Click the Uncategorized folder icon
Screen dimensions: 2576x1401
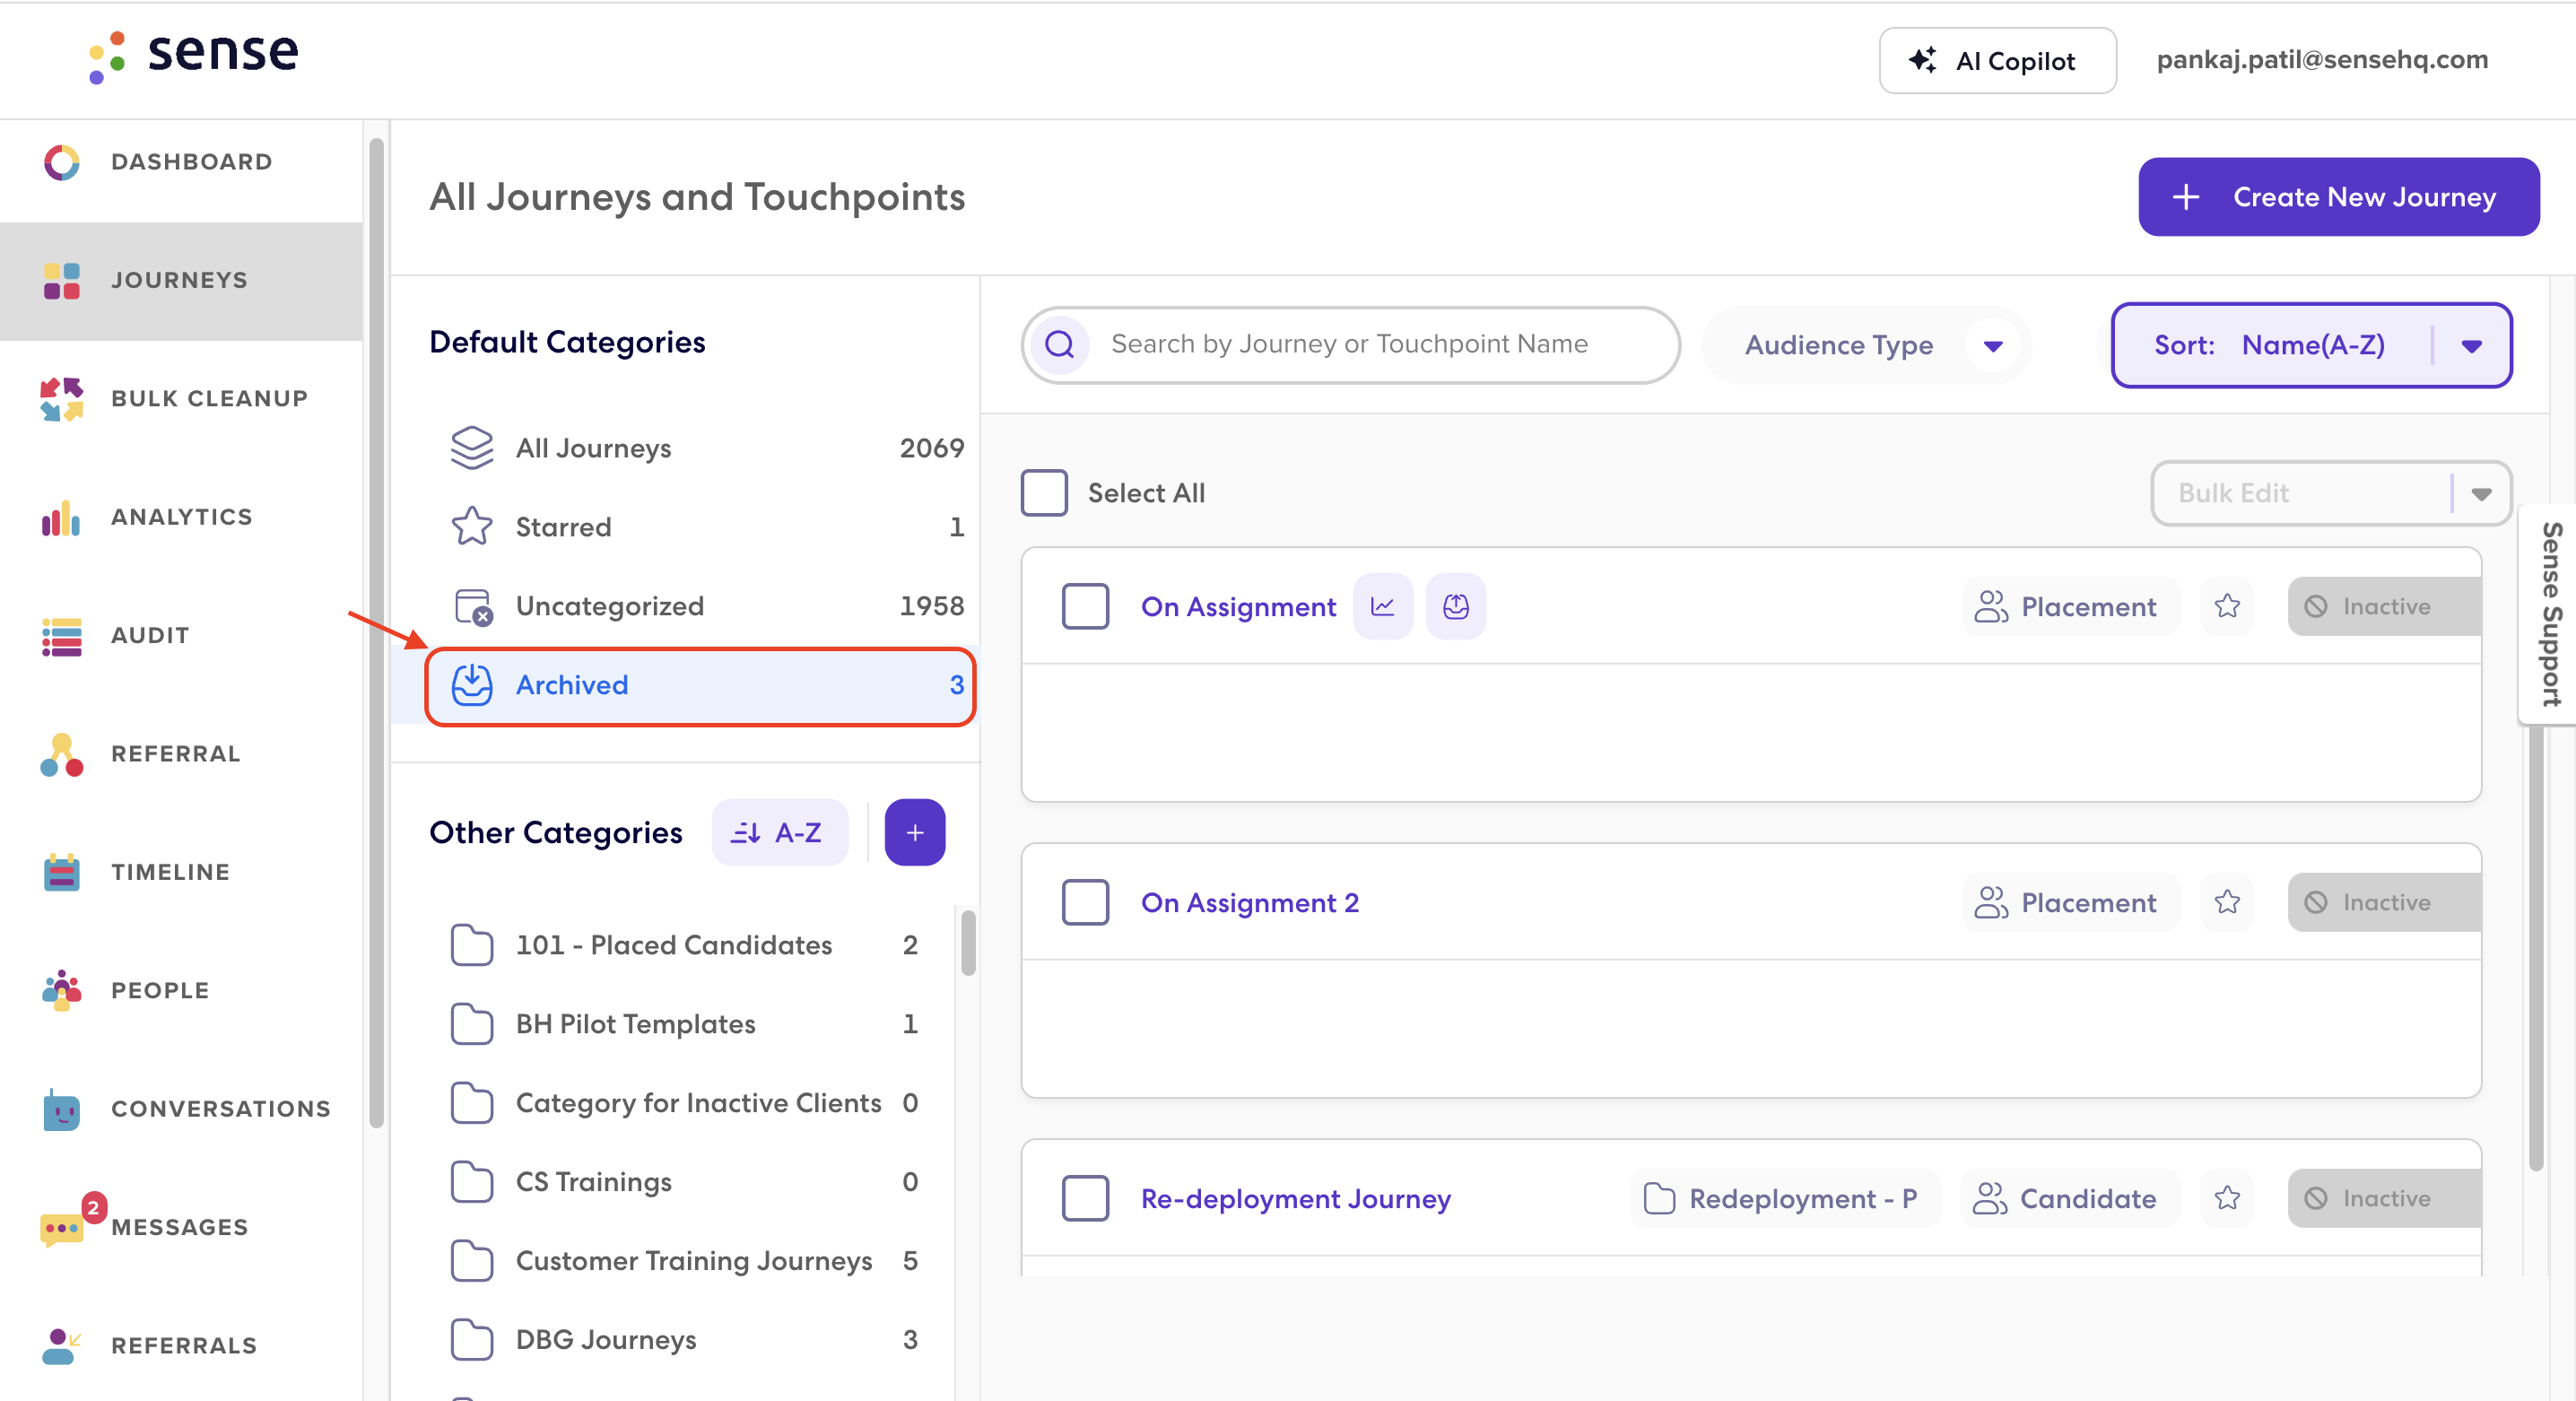tap(471, 606)
